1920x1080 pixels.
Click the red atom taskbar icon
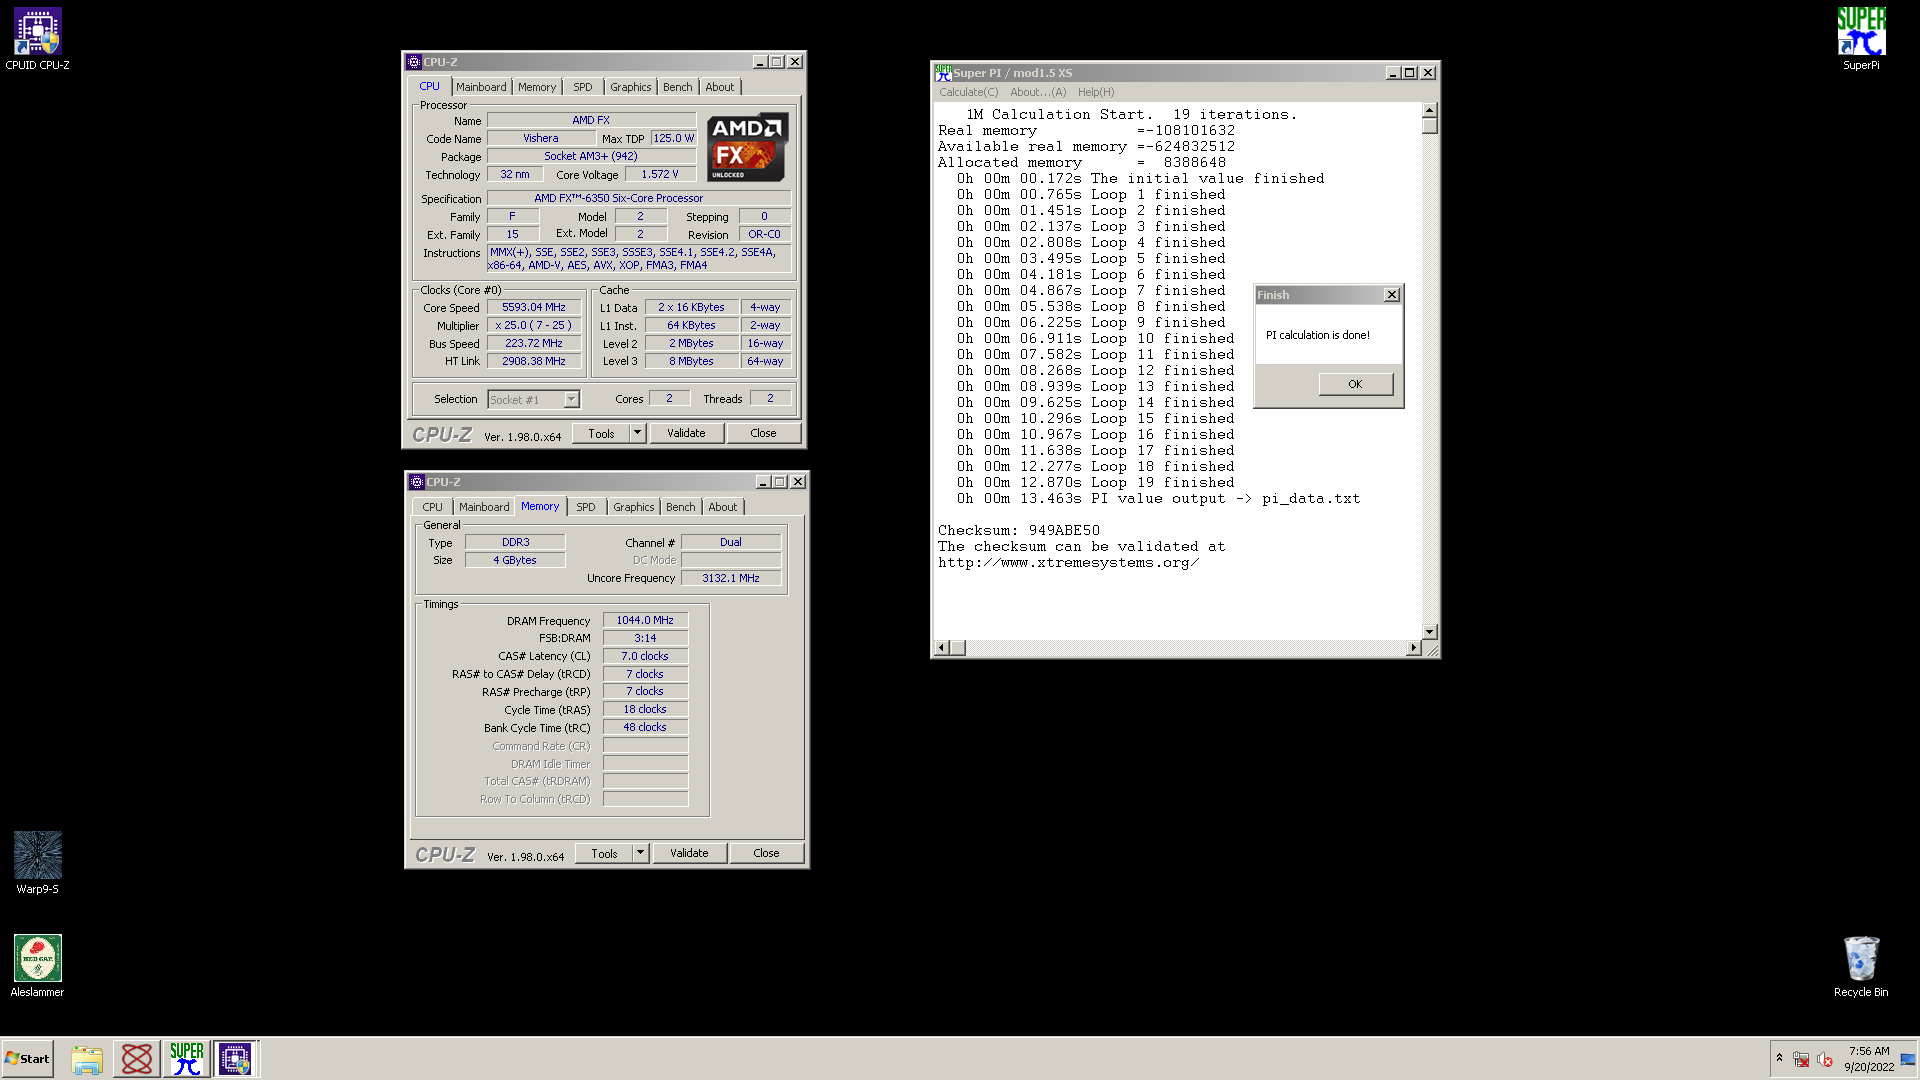(137, 1059)
